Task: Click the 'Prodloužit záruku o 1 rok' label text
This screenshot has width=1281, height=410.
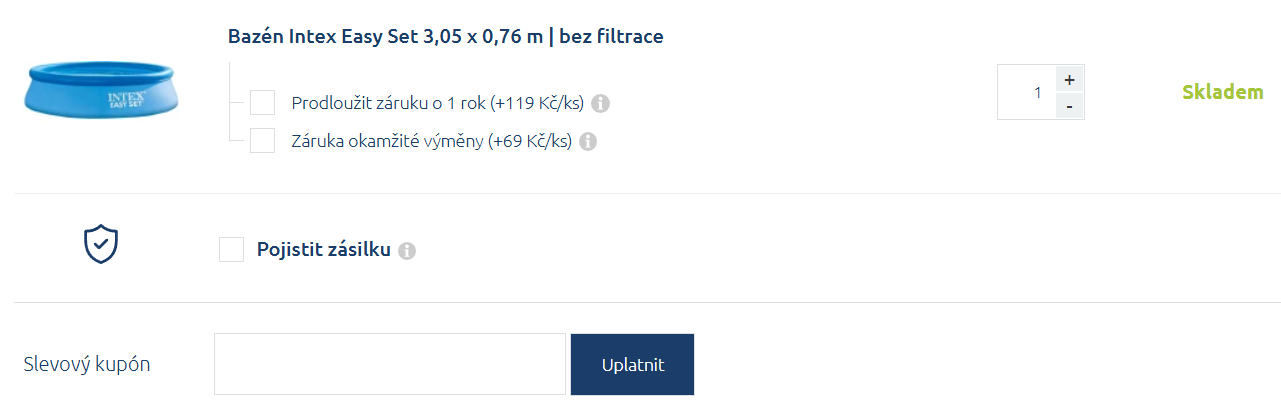Action: point(436,103)
